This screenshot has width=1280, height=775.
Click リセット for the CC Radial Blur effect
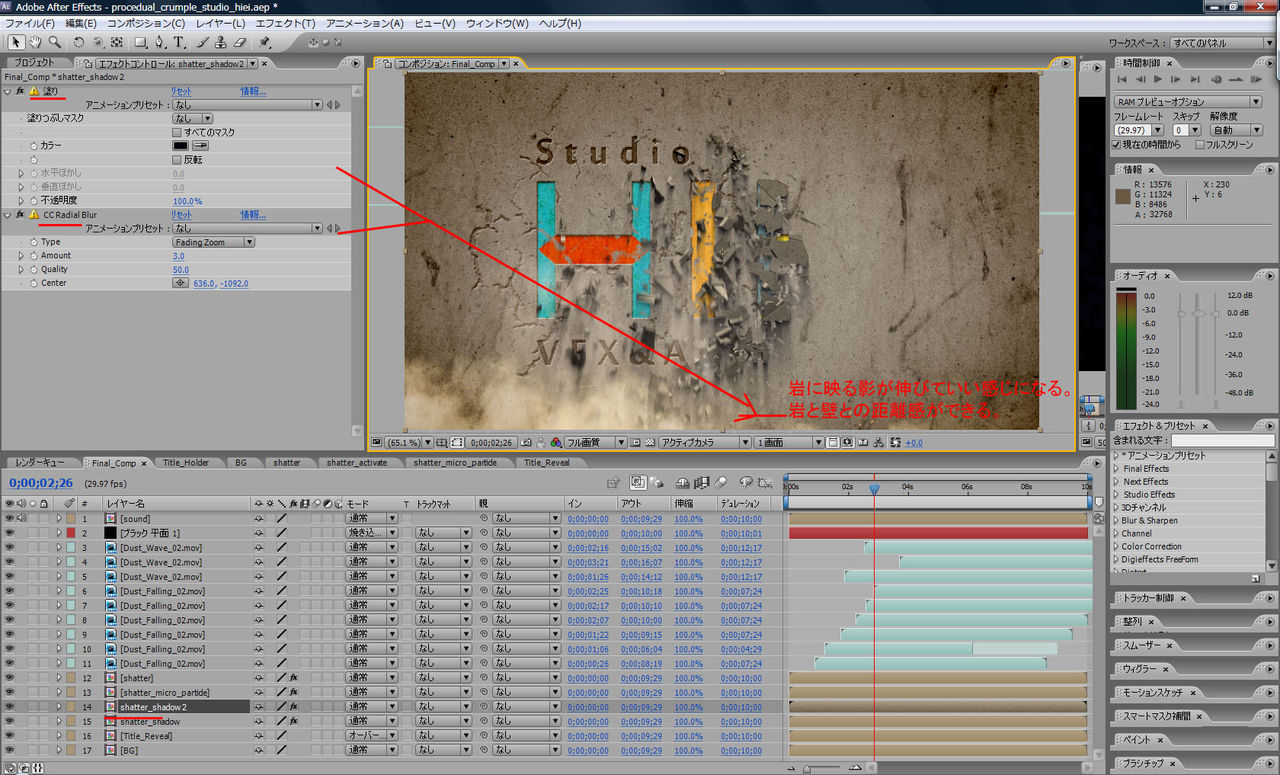(x=180, y=215)
